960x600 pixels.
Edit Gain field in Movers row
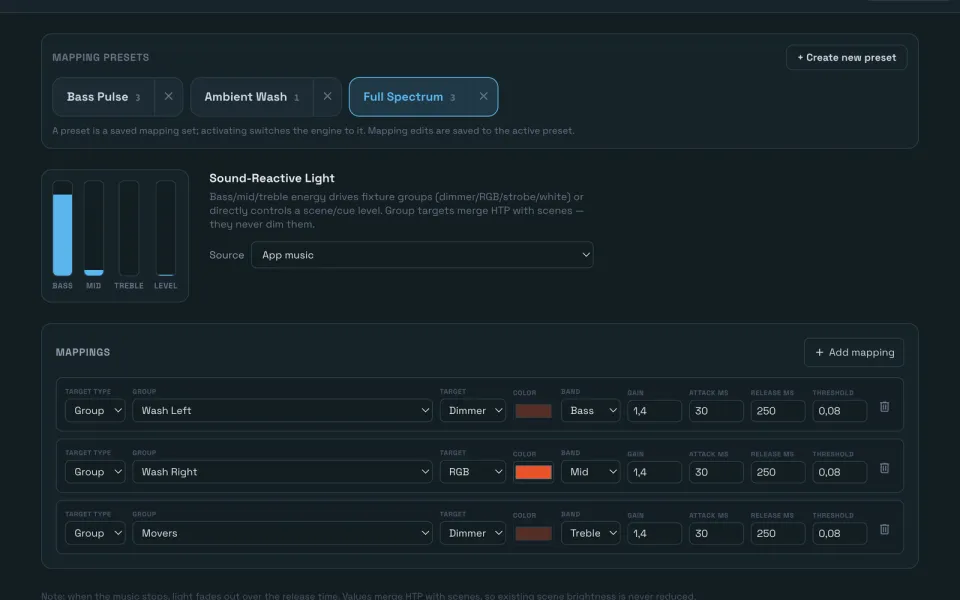click(654, 533)
